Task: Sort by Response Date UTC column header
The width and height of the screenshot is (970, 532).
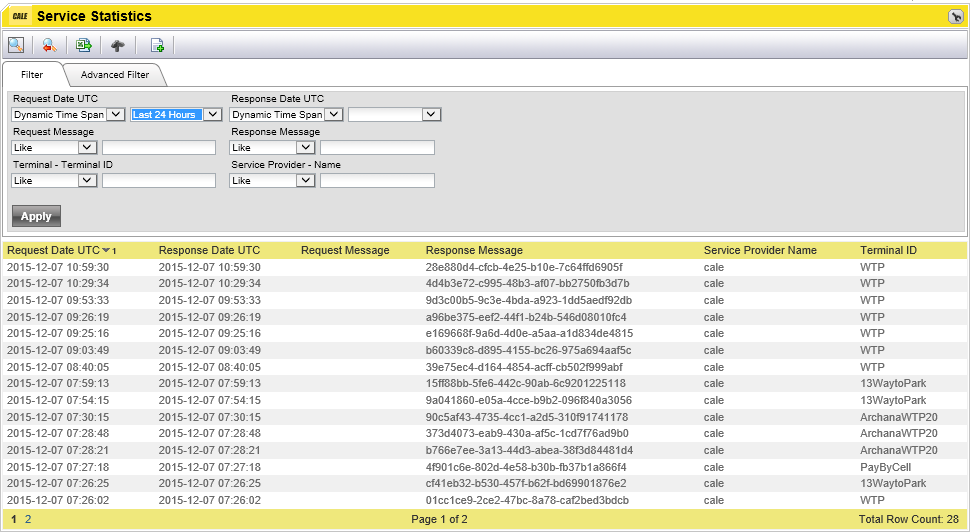Action: 209,251
